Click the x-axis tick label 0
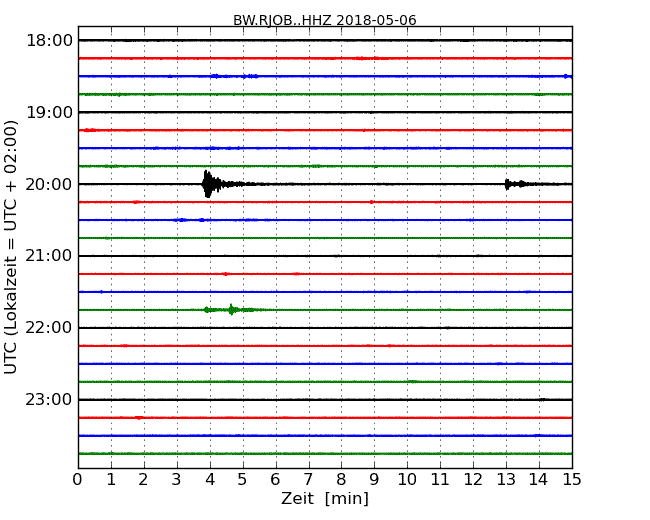The height and width of the screenshot is (520, 650). click(78, 480)
